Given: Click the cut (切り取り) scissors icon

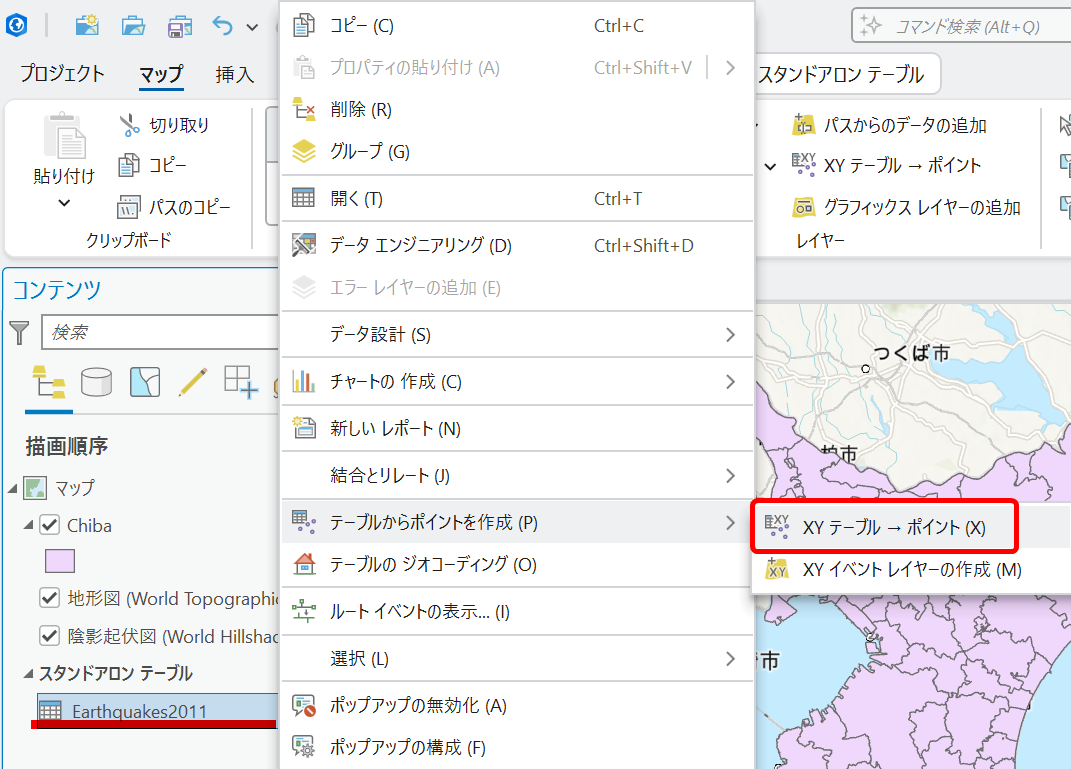Looking at the screenshot, I should (131, 125).
